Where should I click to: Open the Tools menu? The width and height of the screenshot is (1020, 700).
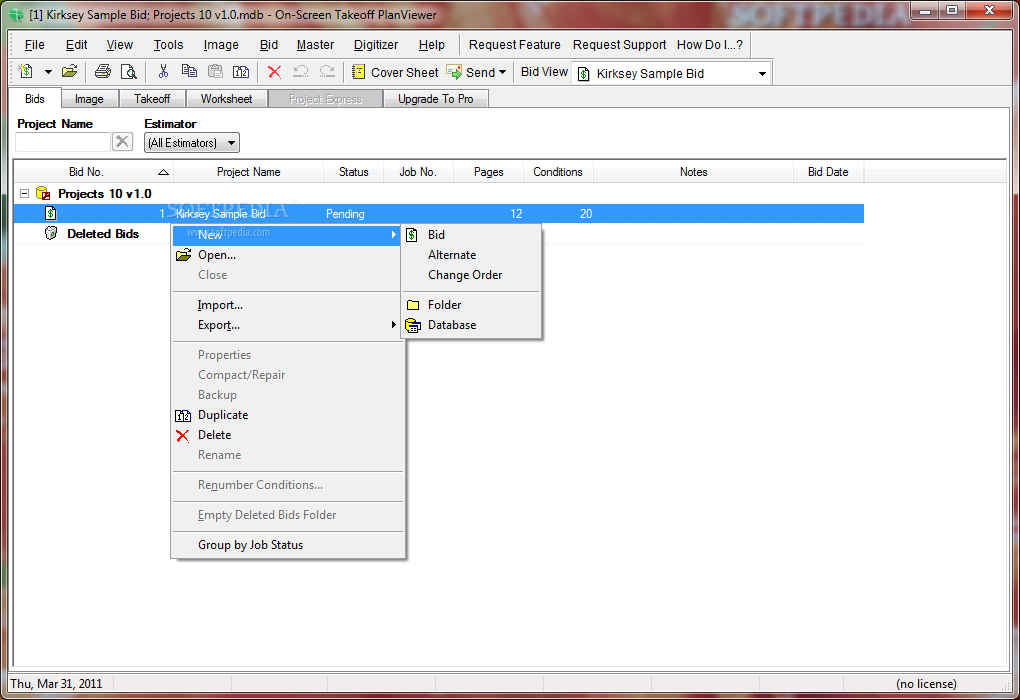tap(168, 45)
